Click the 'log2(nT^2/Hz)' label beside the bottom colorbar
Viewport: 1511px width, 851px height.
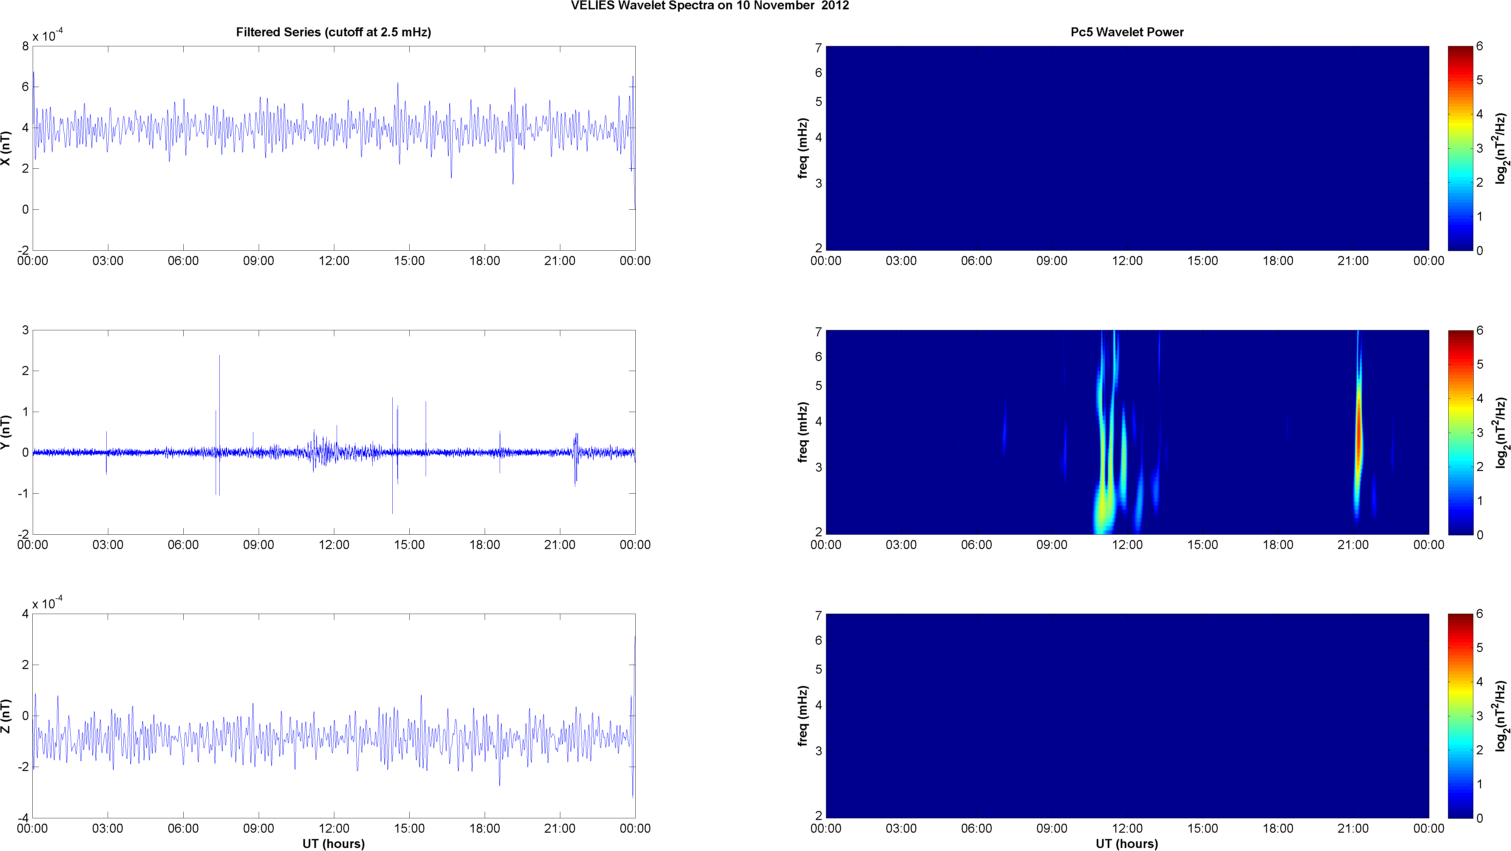1501,716
